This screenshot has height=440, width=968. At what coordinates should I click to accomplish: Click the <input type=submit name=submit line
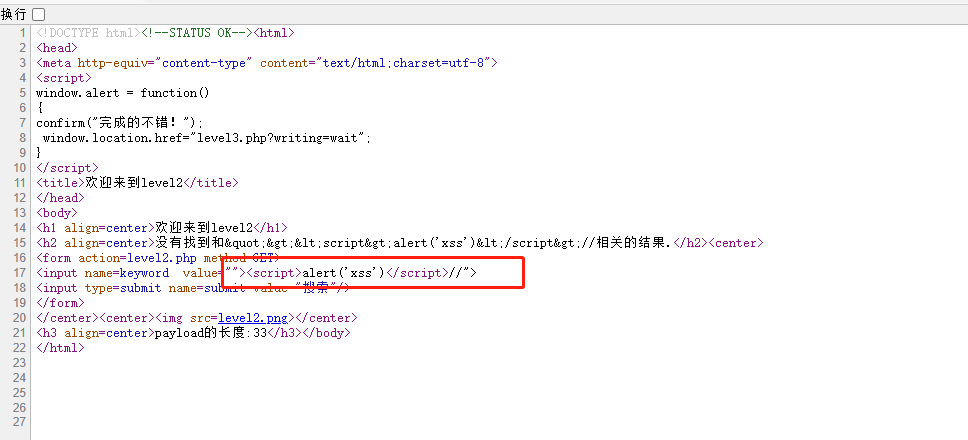(x=193, y=288)
